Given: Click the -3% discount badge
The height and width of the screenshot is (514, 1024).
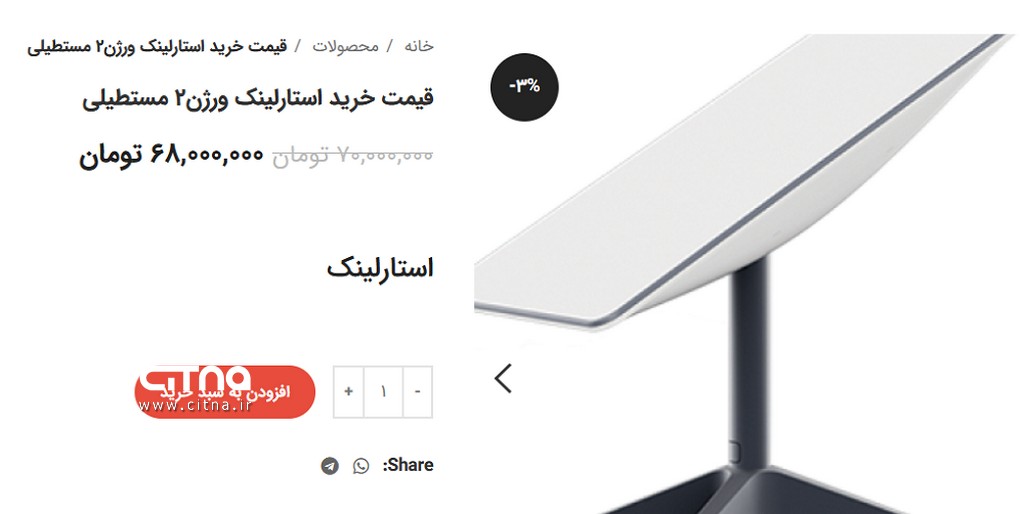Looking at the screenshot, I should [x=524, y=87].
